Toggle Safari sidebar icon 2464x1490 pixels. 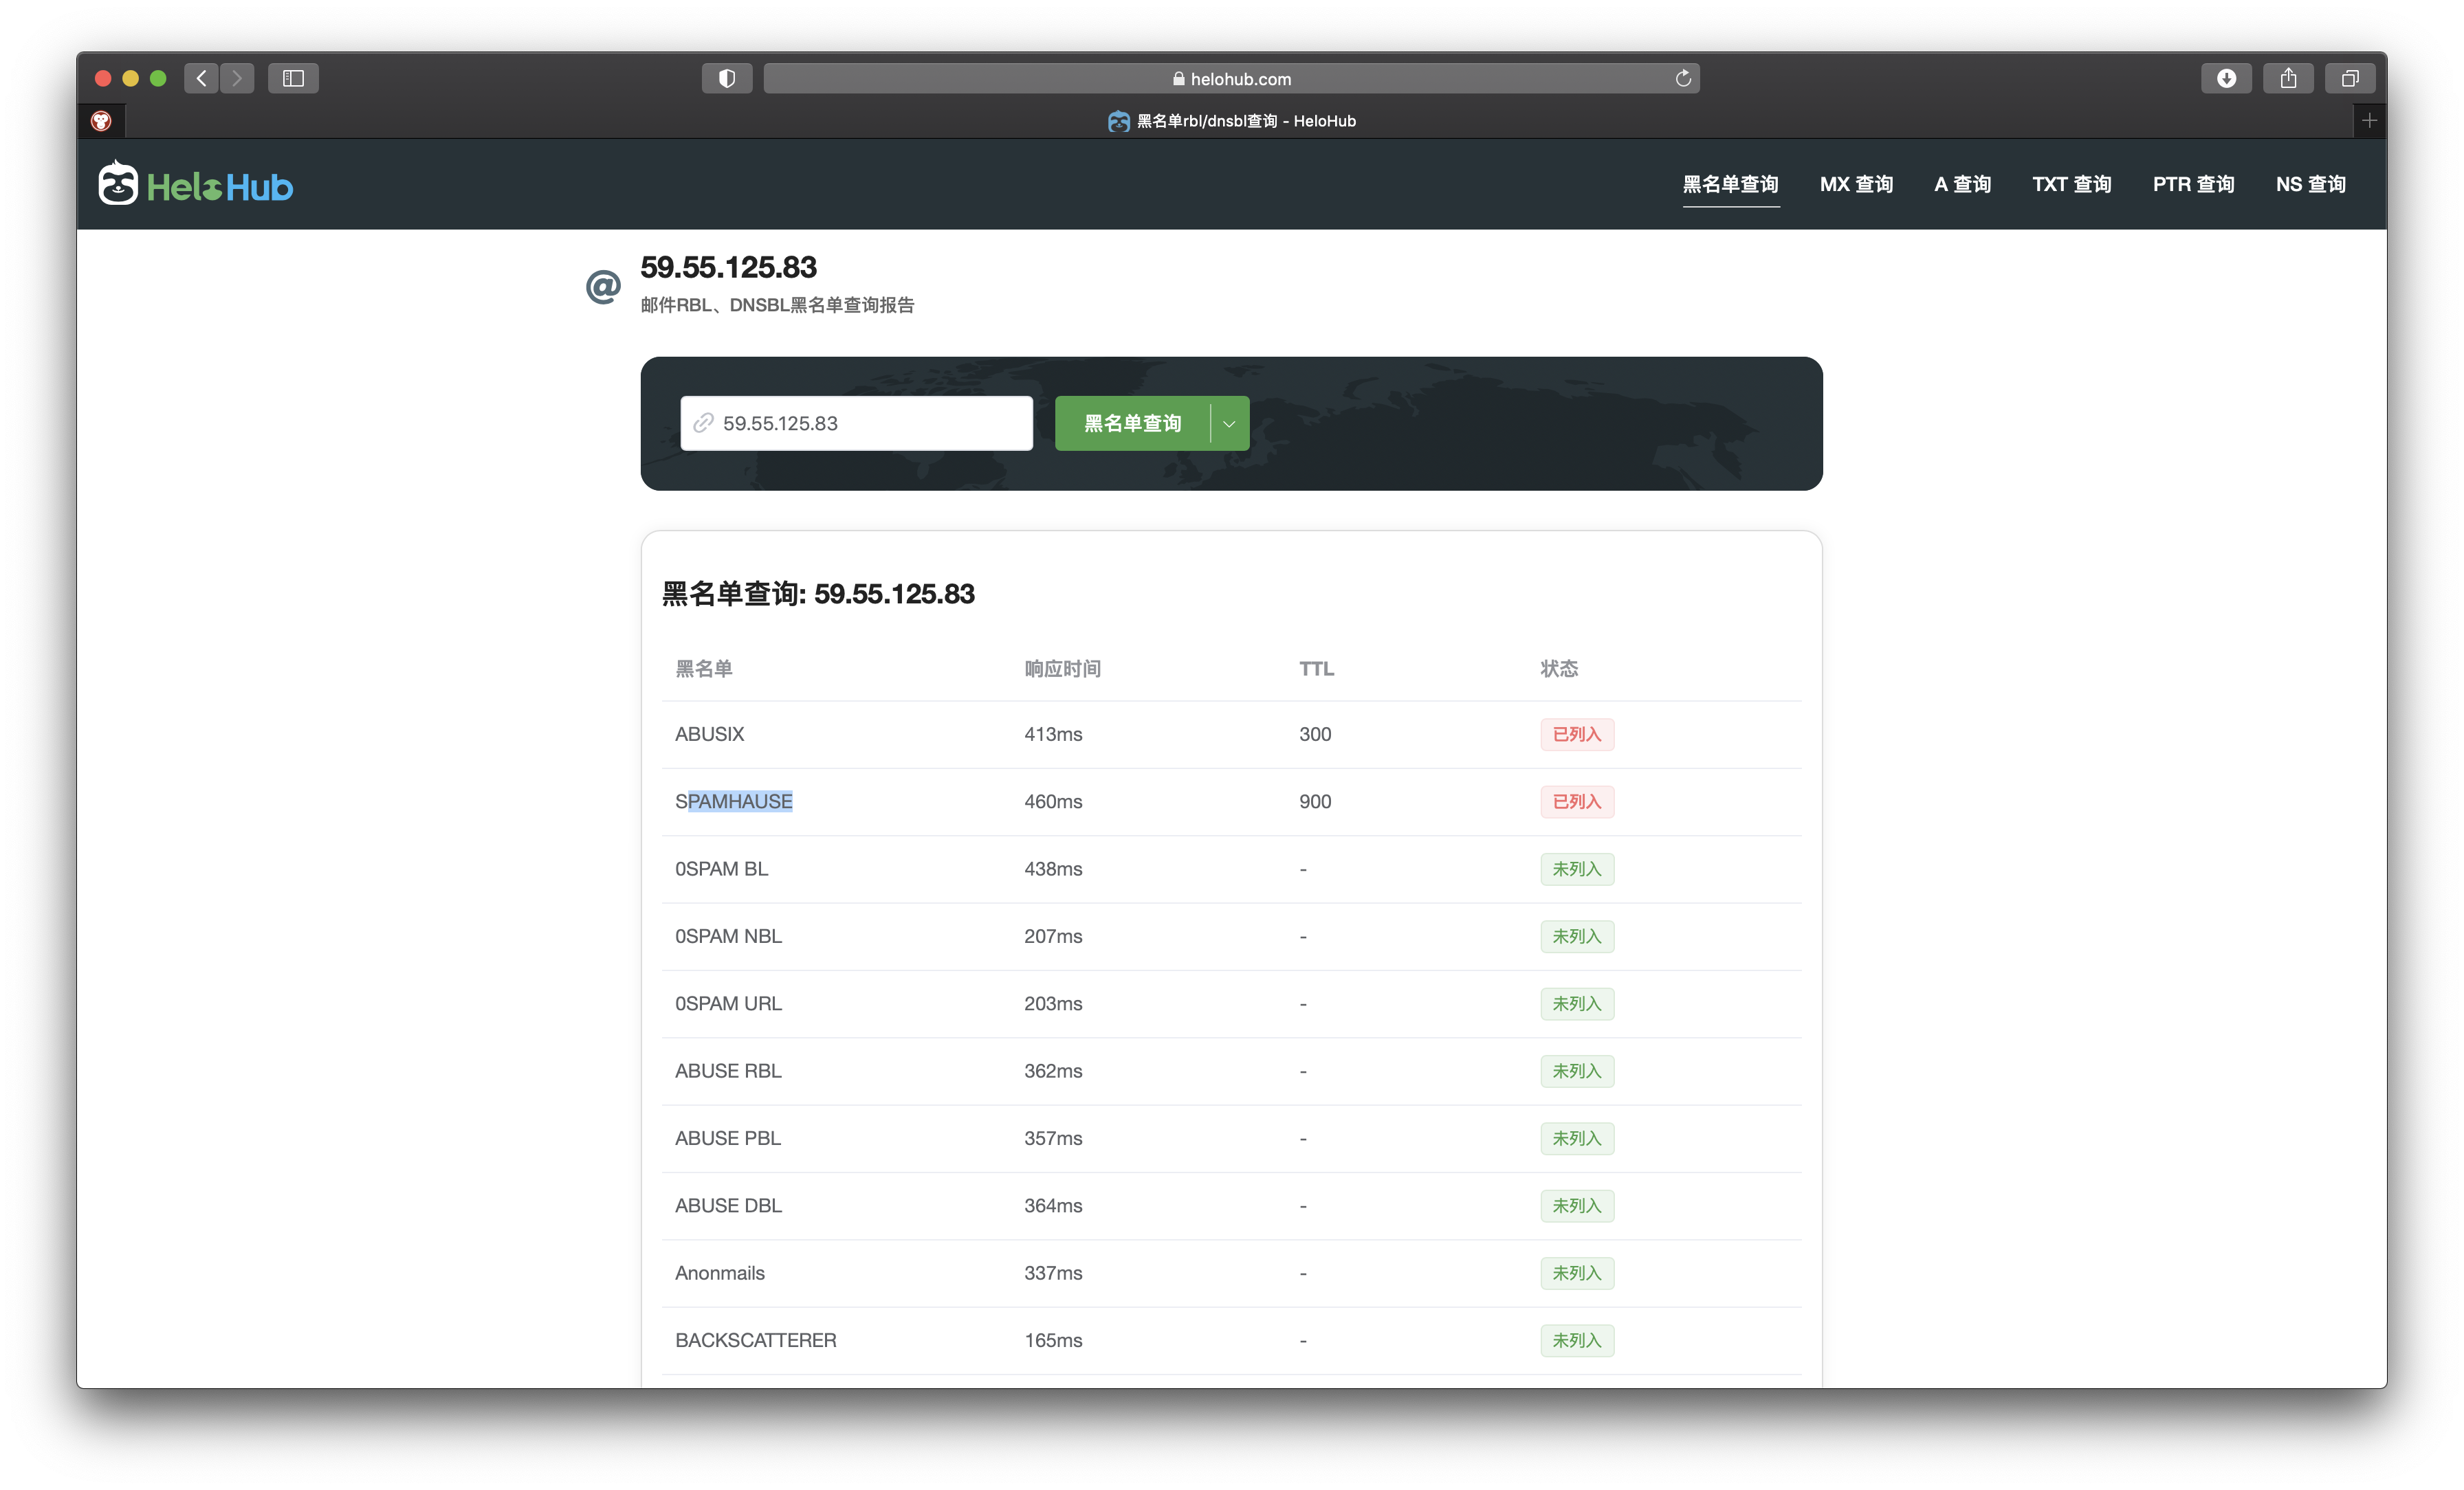293,78
